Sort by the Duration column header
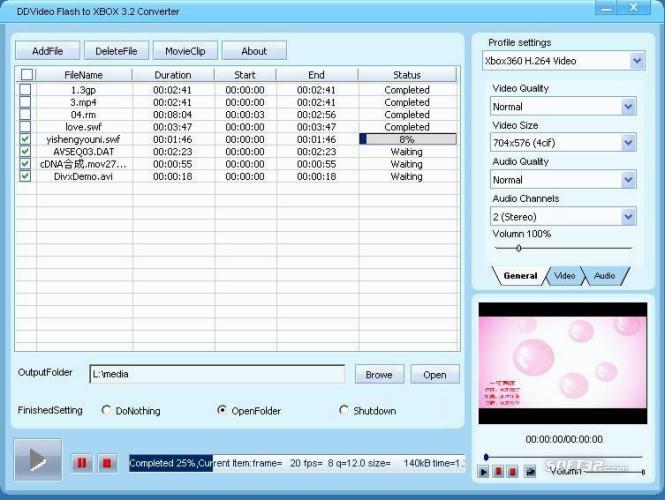 173,75
